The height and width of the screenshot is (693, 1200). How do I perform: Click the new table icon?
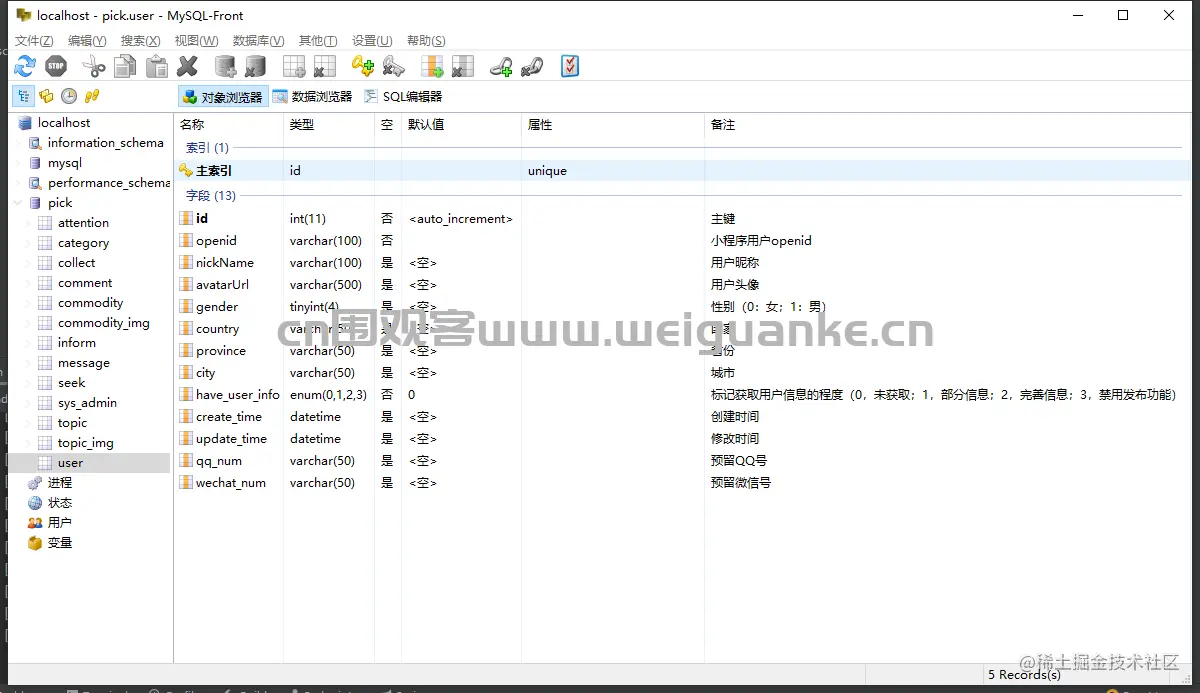pyautogui.click(x=294, y=67)
